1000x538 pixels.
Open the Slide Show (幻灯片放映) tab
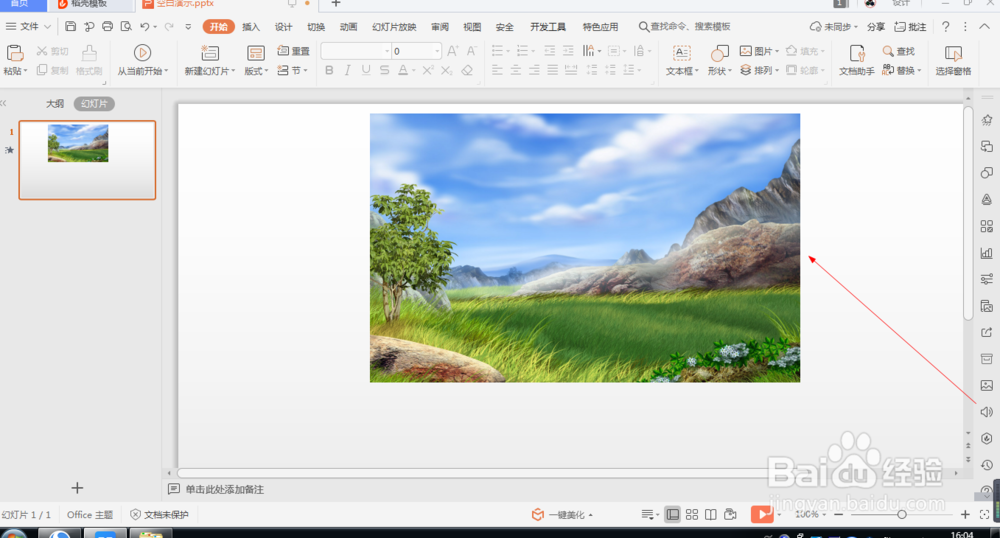394,27
